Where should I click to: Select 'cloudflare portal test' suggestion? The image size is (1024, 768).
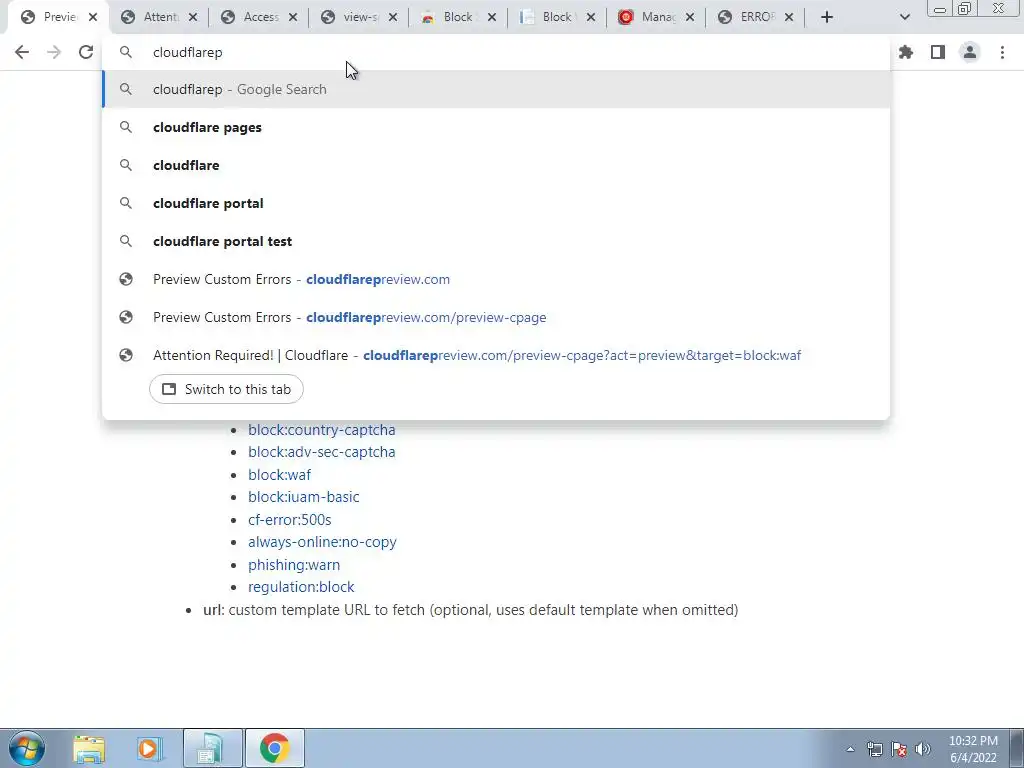pos(496,241)
